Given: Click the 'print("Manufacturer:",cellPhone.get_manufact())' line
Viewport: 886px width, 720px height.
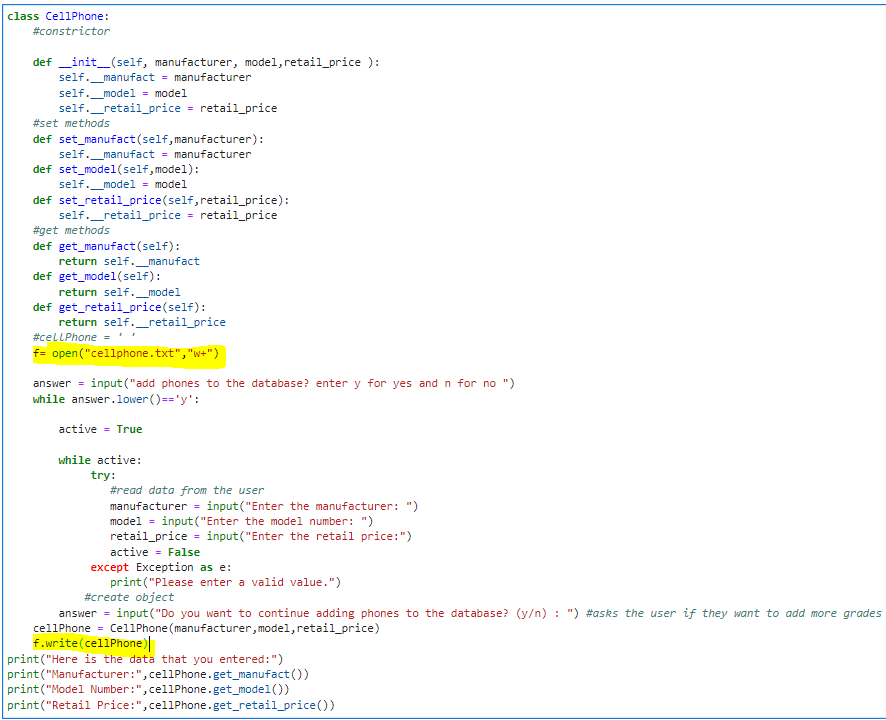Looking at the screenshot, I should click(158, 674).
